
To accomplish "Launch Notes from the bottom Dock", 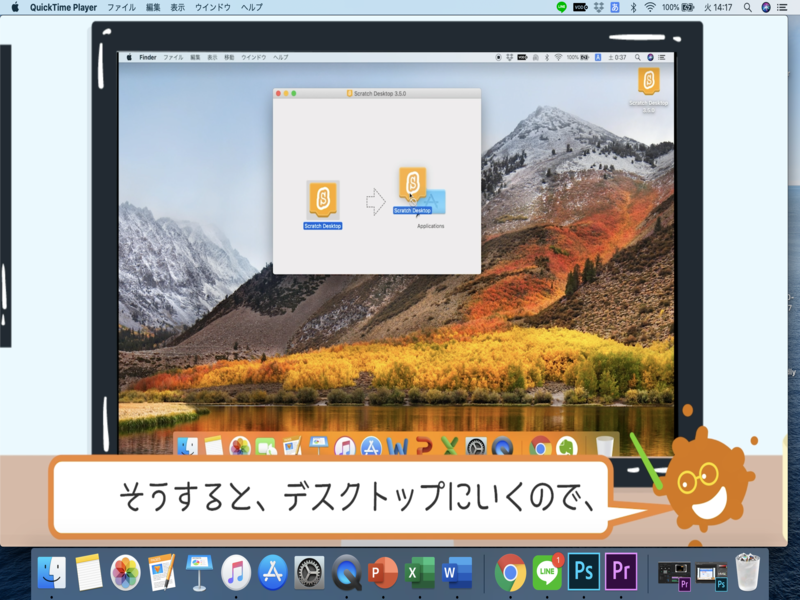I will 89,572.
